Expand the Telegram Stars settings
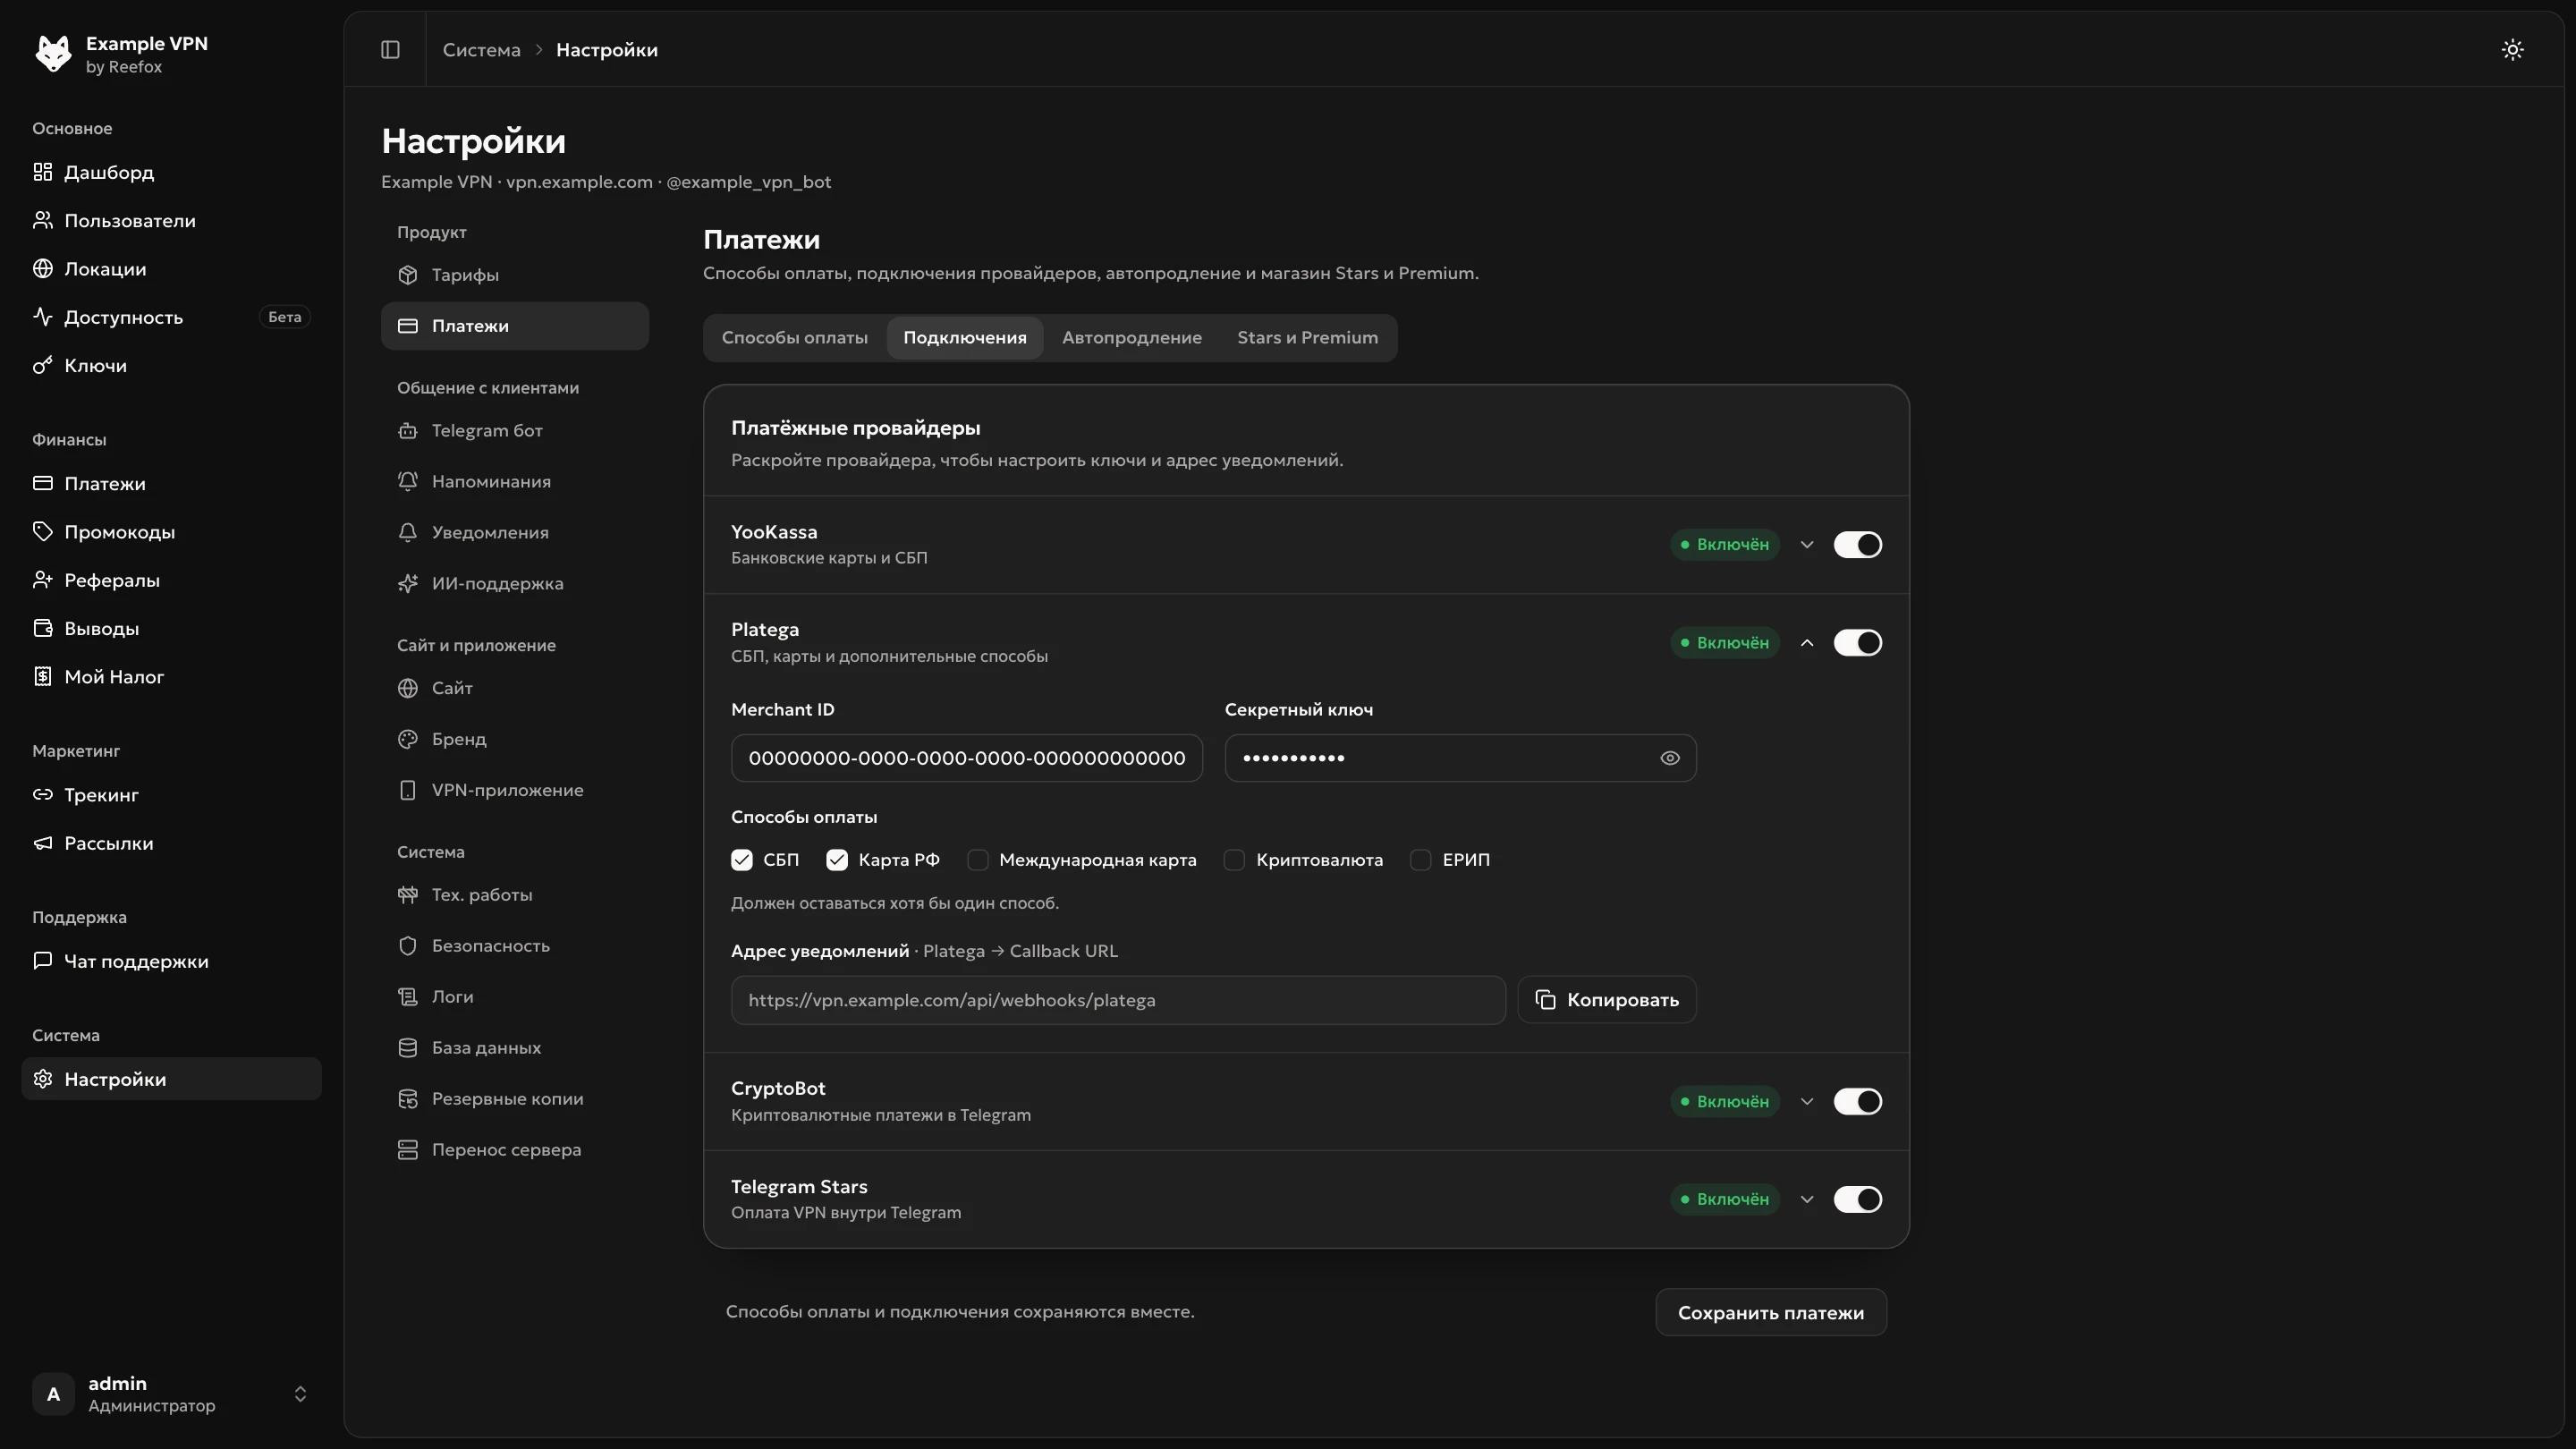 coord(1806,1199)
